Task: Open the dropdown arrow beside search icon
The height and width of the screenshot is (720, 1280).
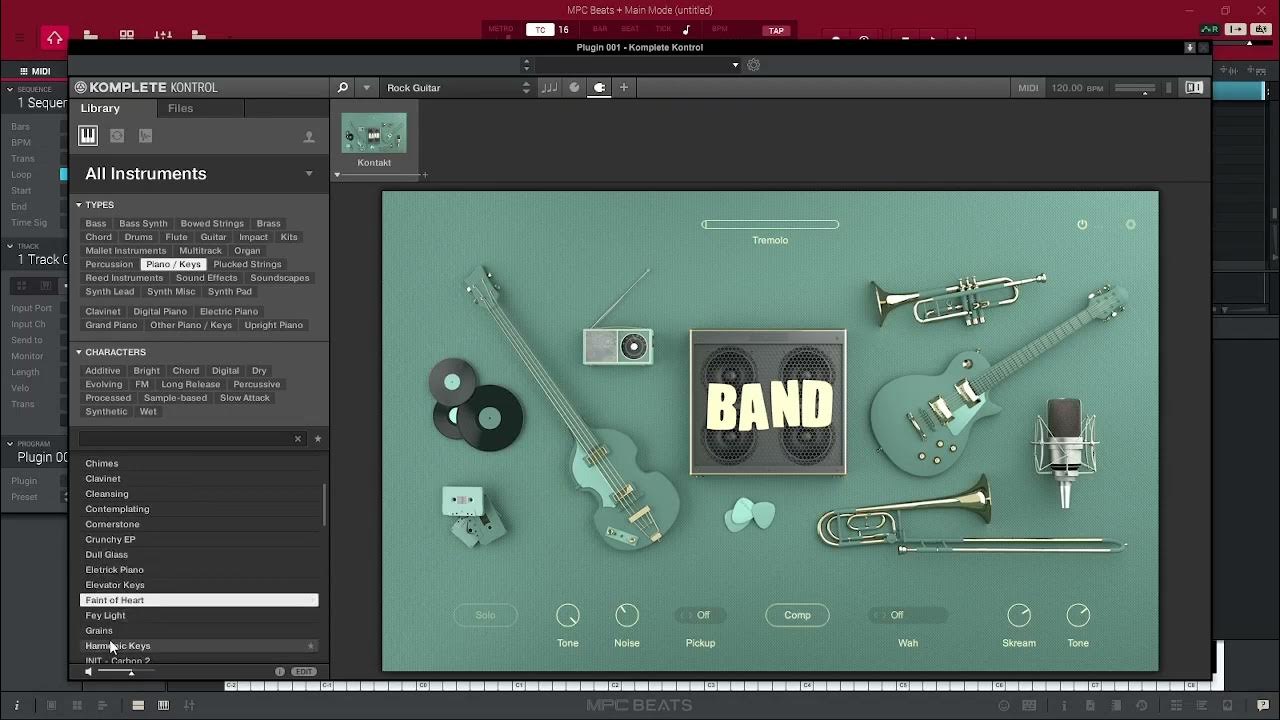Action: click(x=366, y=88)
